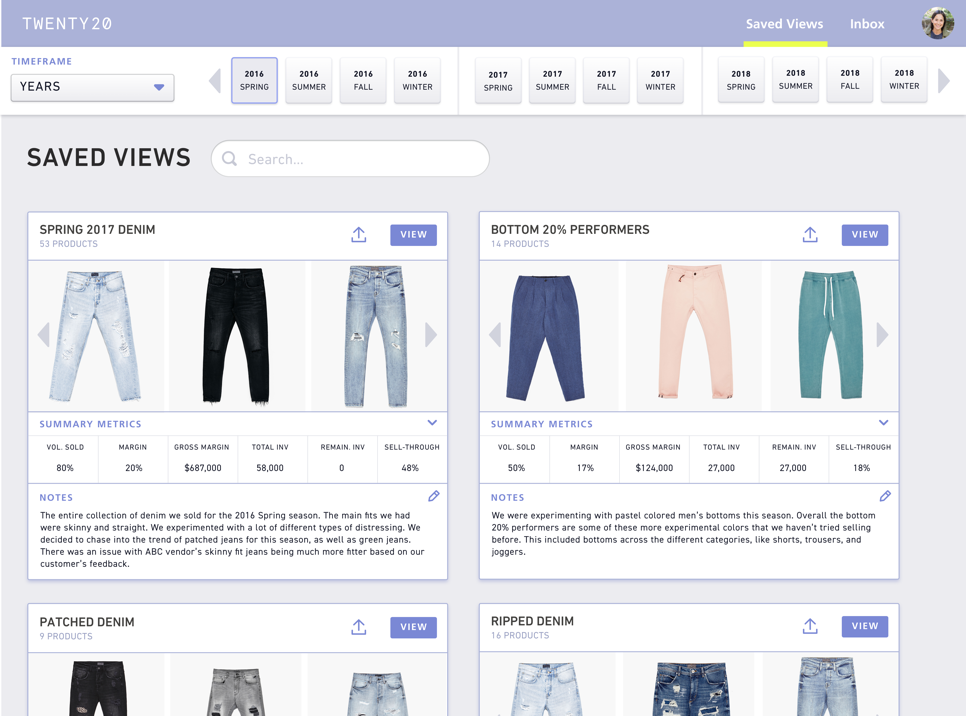
Task: Edit notes for Bottom 20% Performers
Action: pos(885,496)
